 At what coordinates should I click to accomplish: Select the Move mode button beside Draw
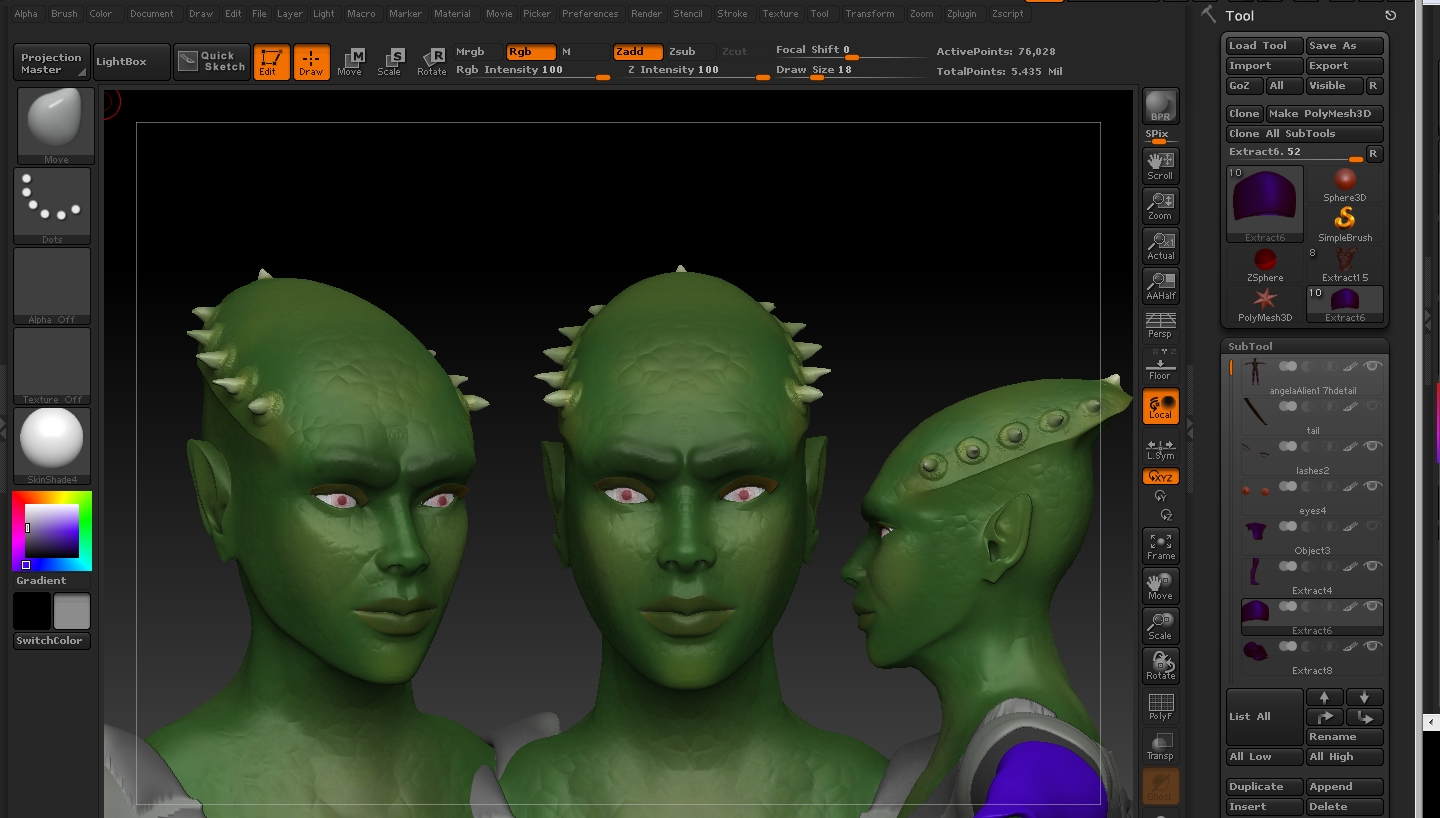(x=350, y=62)
